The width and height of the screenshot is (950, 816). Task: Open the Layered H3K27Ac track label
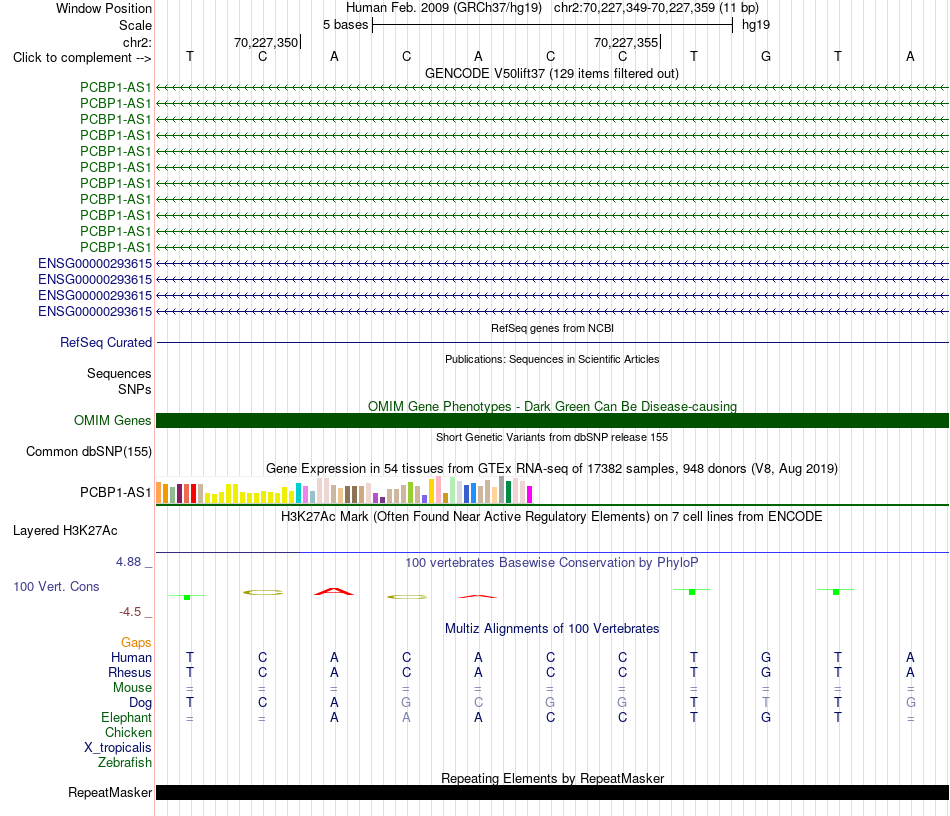(x=65, y=531)
